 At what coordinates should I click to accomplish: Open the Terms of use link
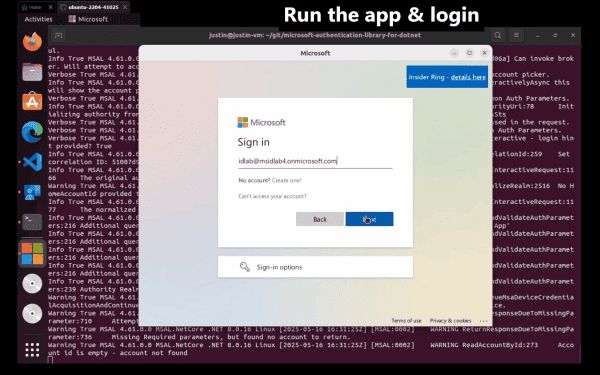pyautogui.click(x=406, y=321)
